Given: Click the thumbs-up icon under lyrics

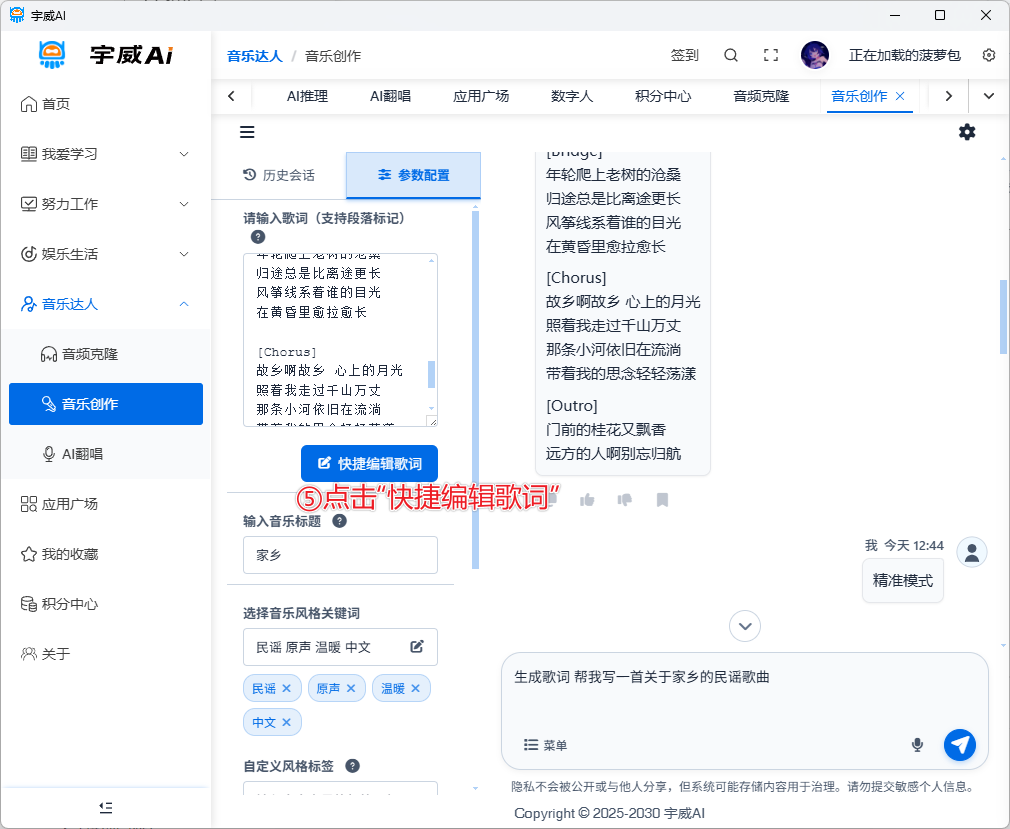Looking at the screenshot, I should click(x=587, y=500).
